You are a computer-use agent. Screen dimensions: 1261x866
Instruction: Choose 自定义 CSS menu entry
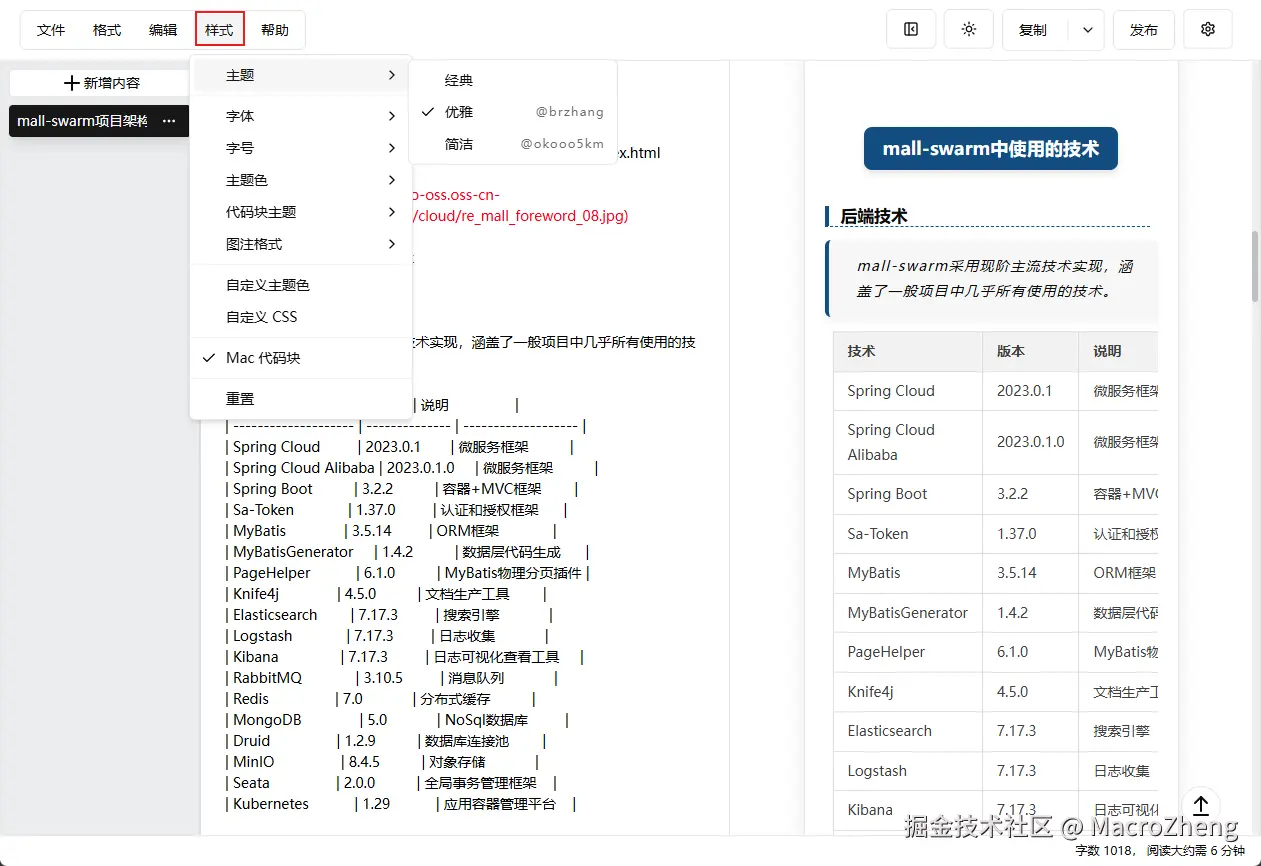[x=301, y=317]
